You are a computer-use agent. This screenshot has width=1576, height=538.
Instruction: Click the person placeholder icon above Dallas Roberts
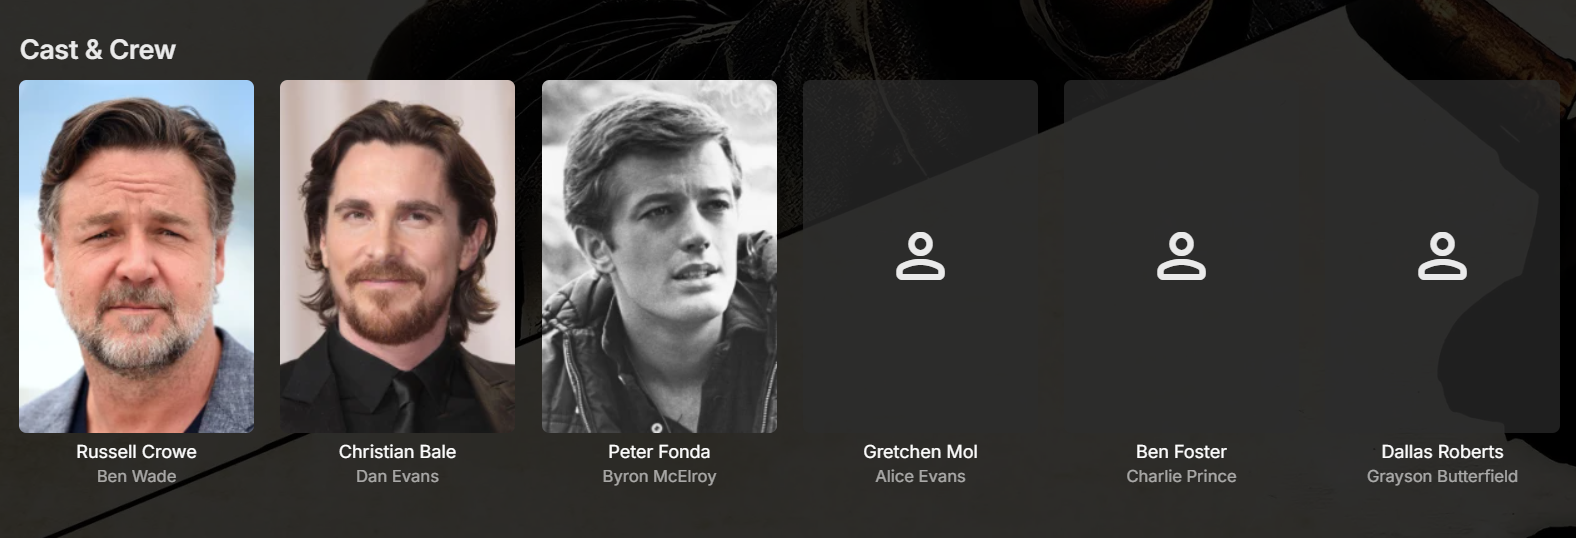1442,256
